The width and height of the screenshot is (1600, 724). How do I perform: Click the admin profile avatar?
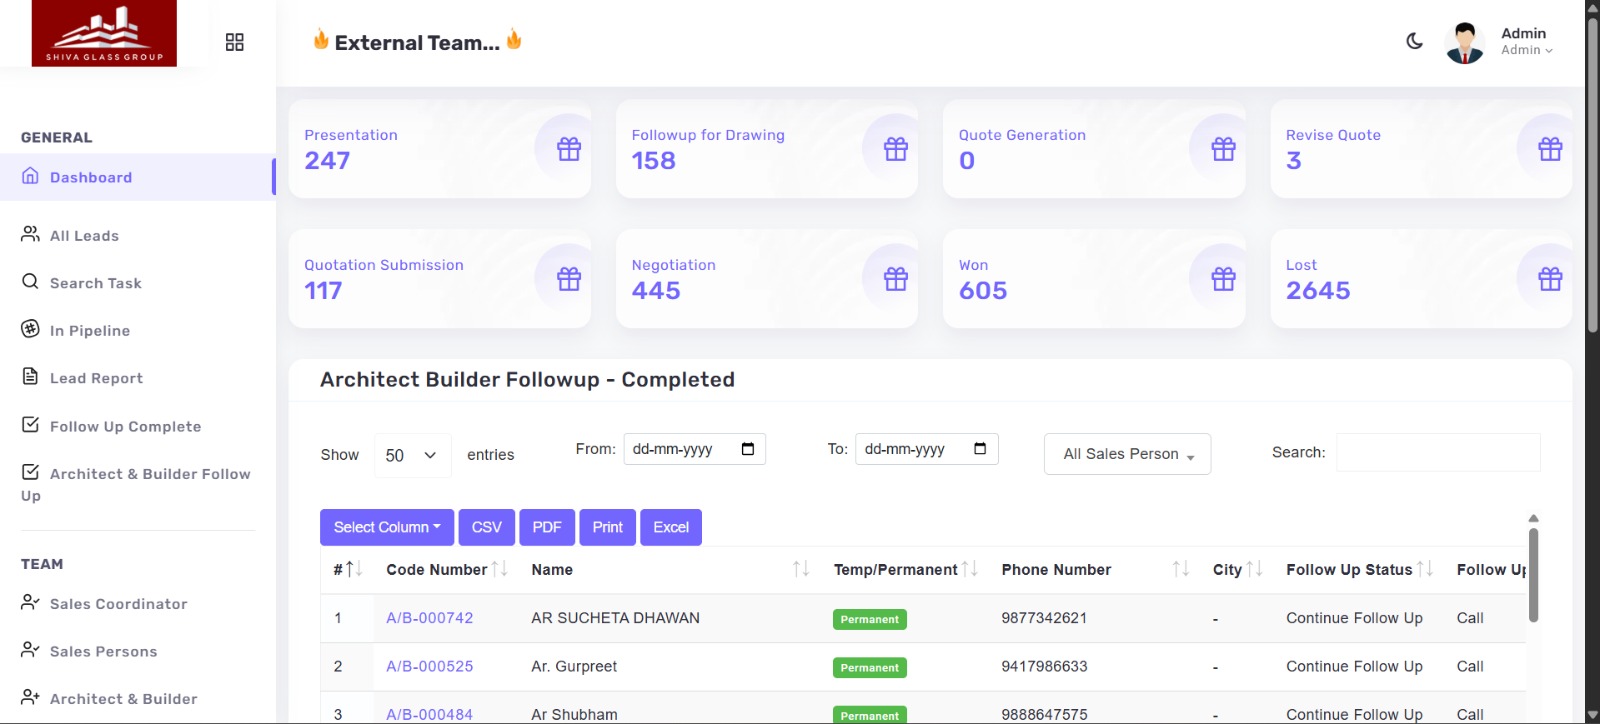coord(1465,42)
